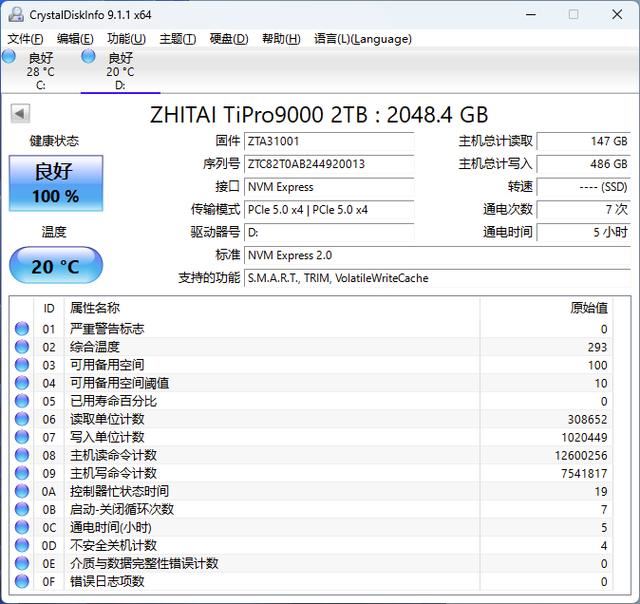Click status orb for 不安全关机计数 row

coord(22,545)
